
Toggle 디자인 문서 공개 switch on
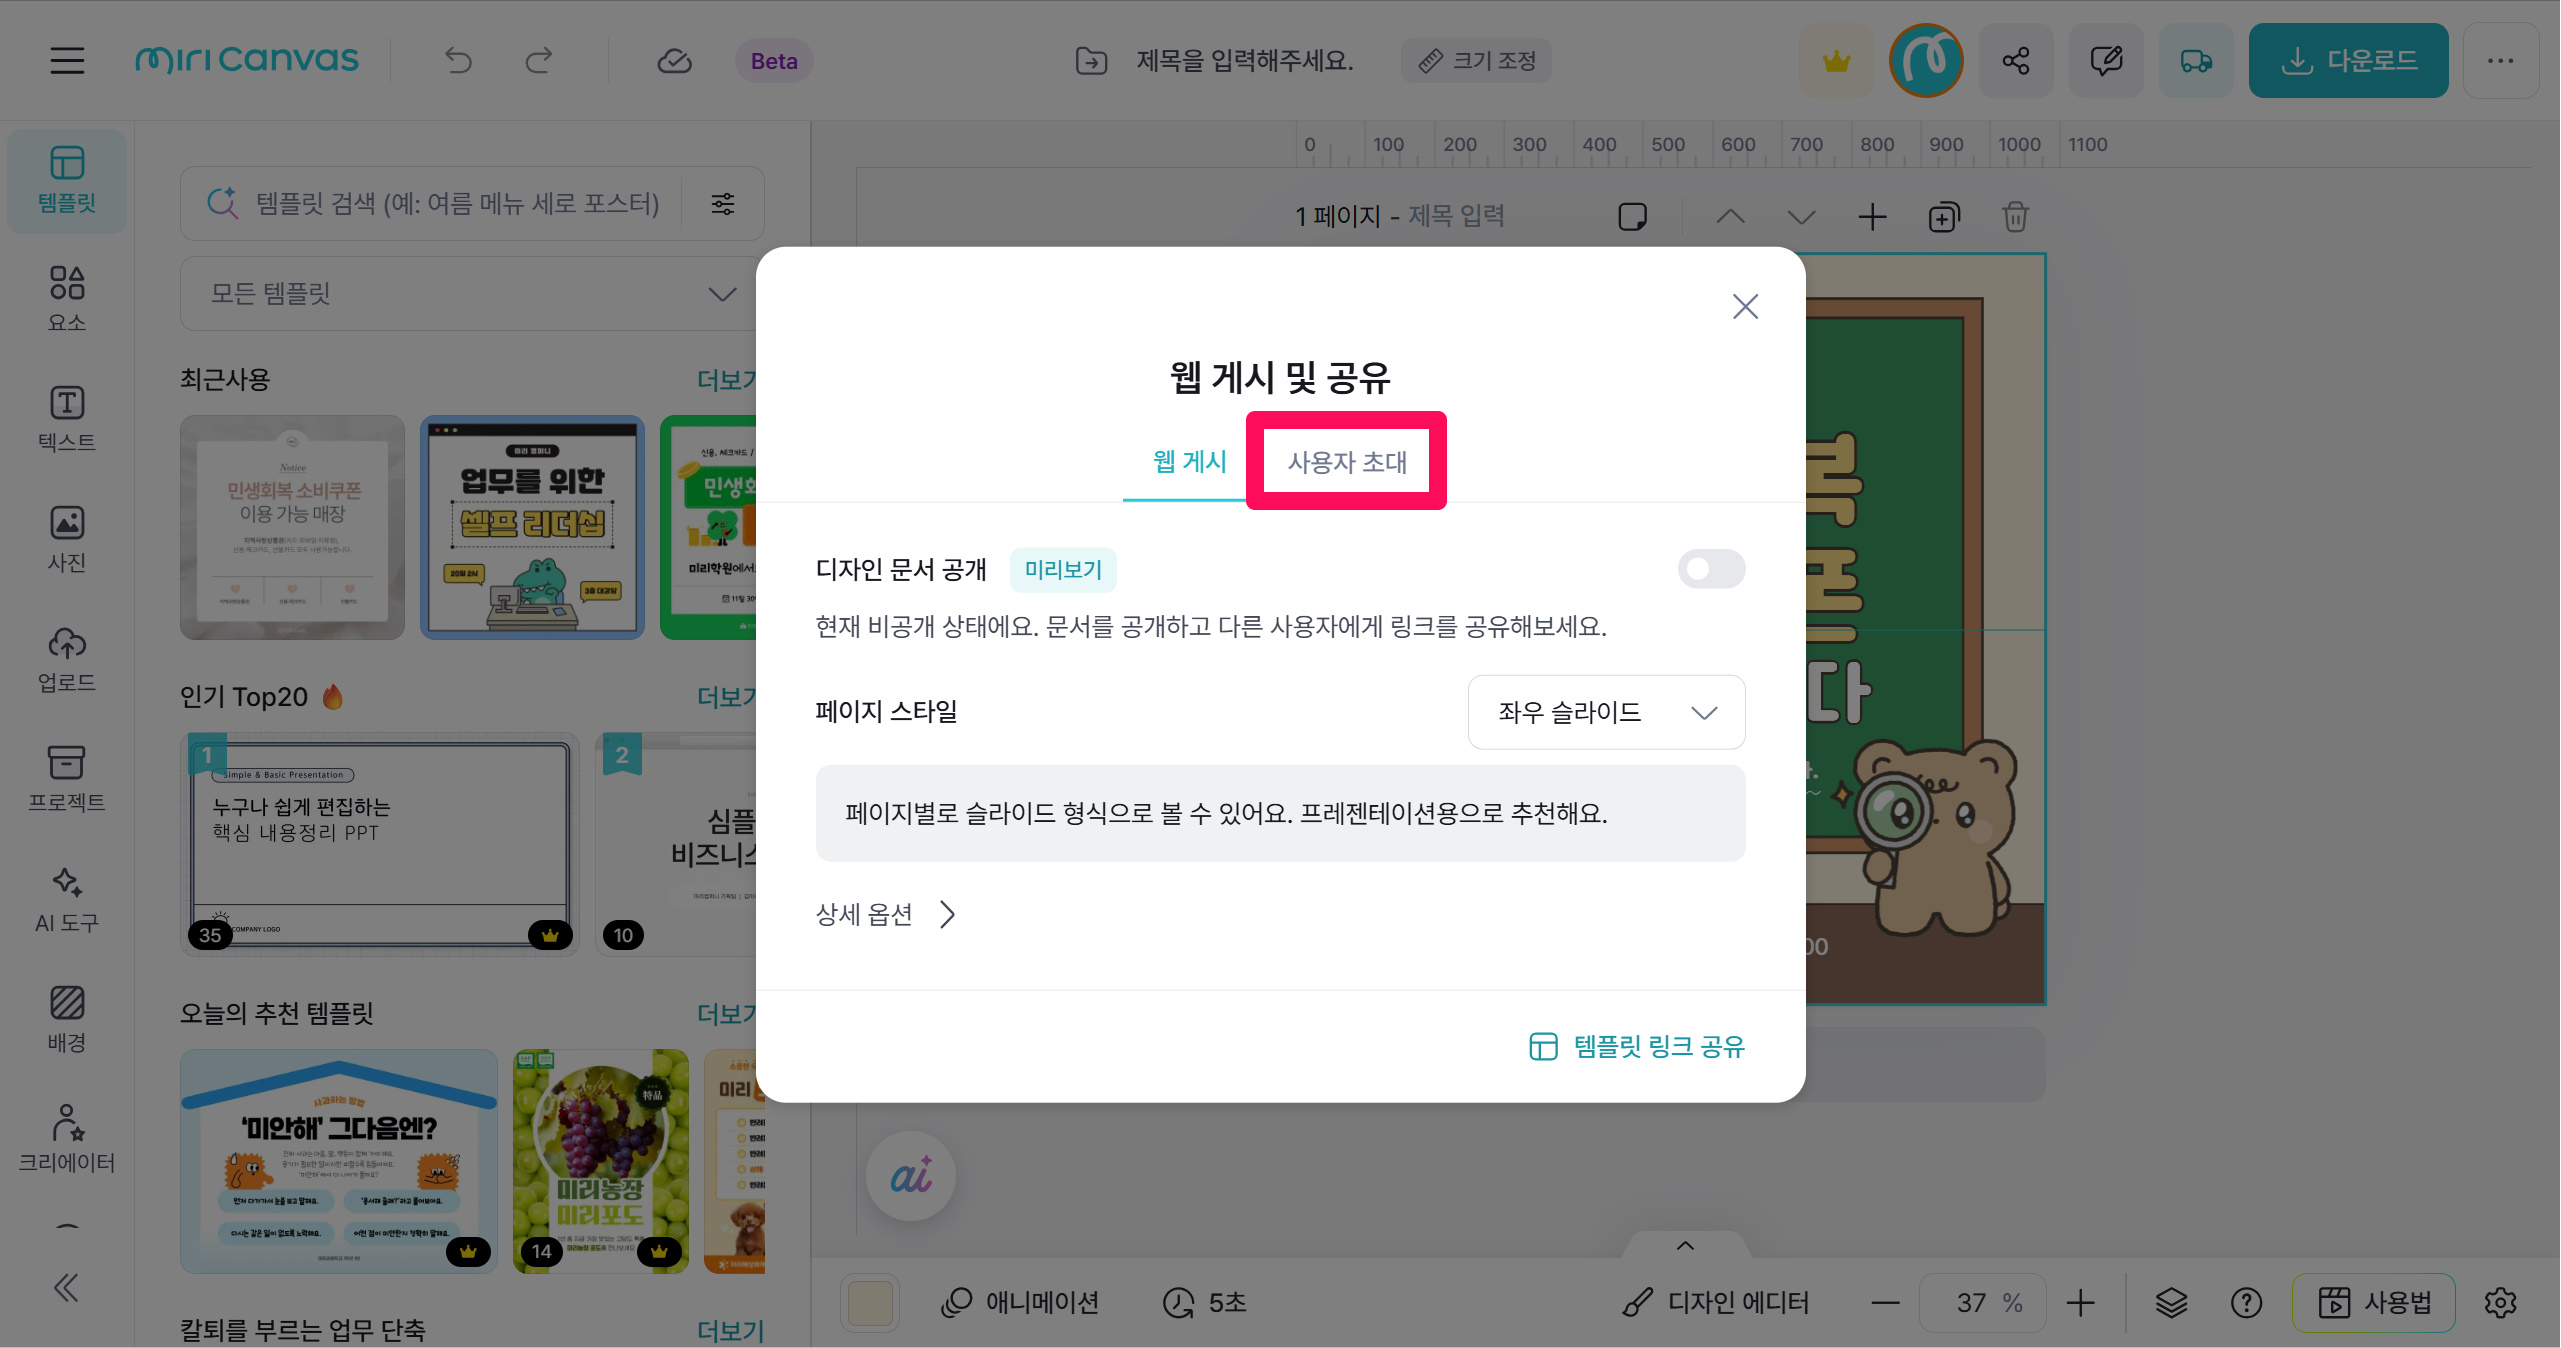[1711, 569]
